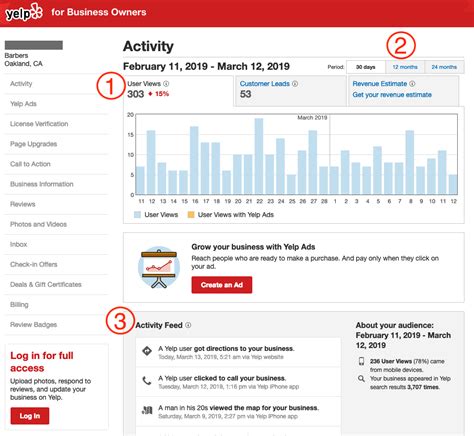The height and width of the screenshot is (436, 474).
Task: Click Get your revenue estimate link
Action: [x=392, y=95]
